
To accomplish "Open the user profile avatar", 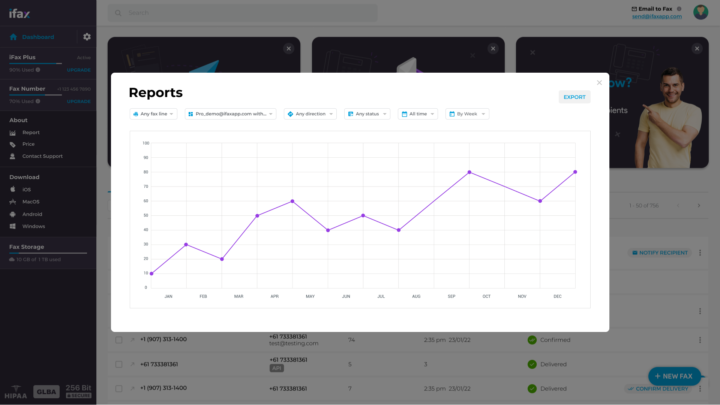I will pyautogui.click(x=700, y=12).
